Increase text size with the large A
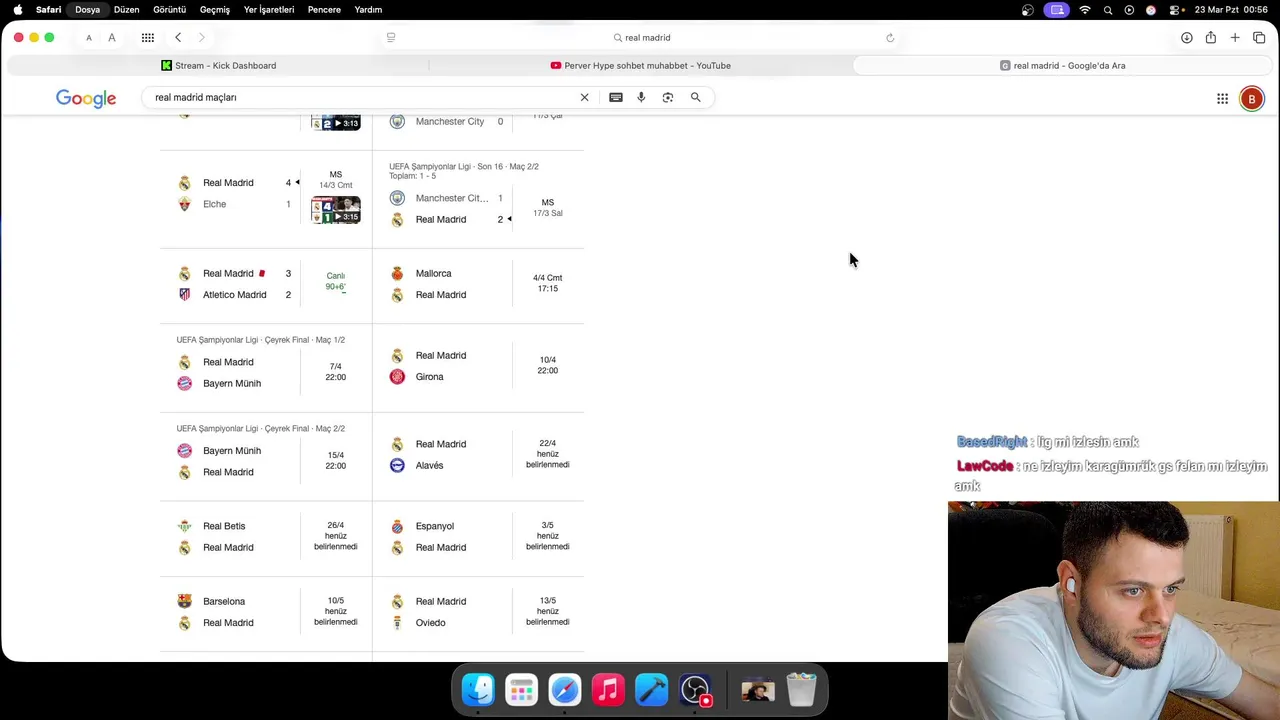 (x=112, y=37)
